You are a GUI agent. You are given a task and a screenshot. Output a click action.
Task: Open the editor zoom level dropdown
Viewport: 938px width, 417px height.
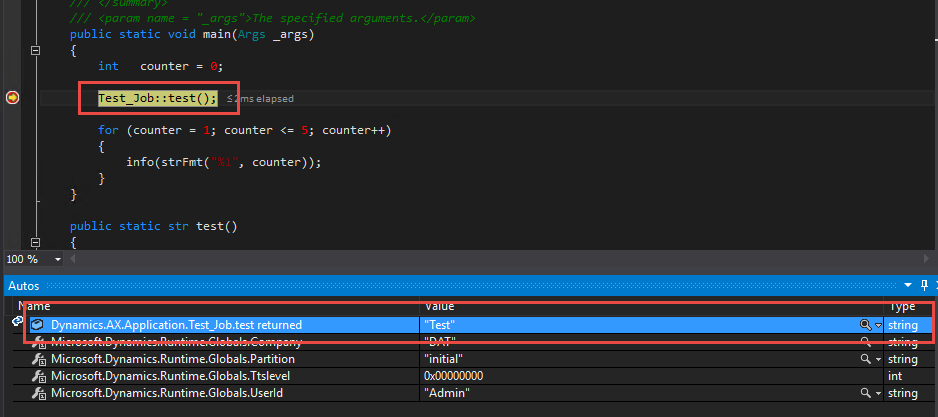(57, 259)
